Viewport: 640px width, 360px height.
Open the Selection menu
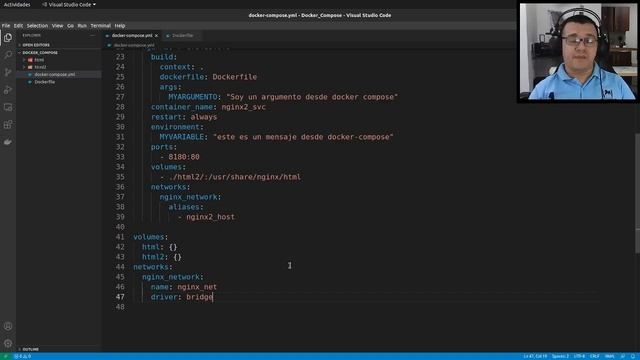coord(37,25)
